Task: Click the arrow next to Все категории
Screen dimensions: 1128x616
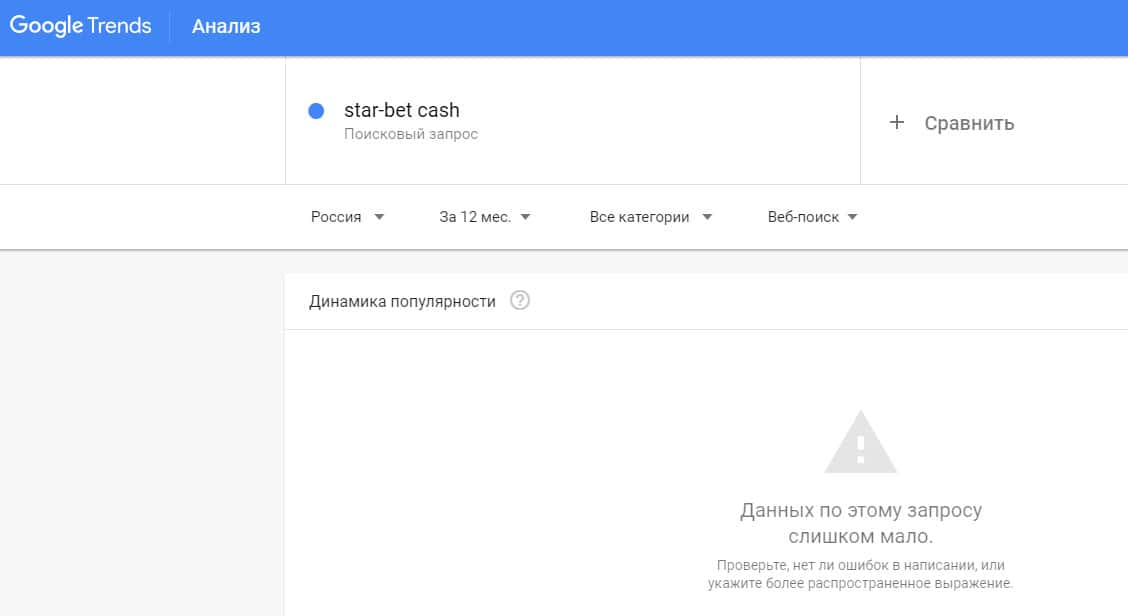Action: click(707, 217)
